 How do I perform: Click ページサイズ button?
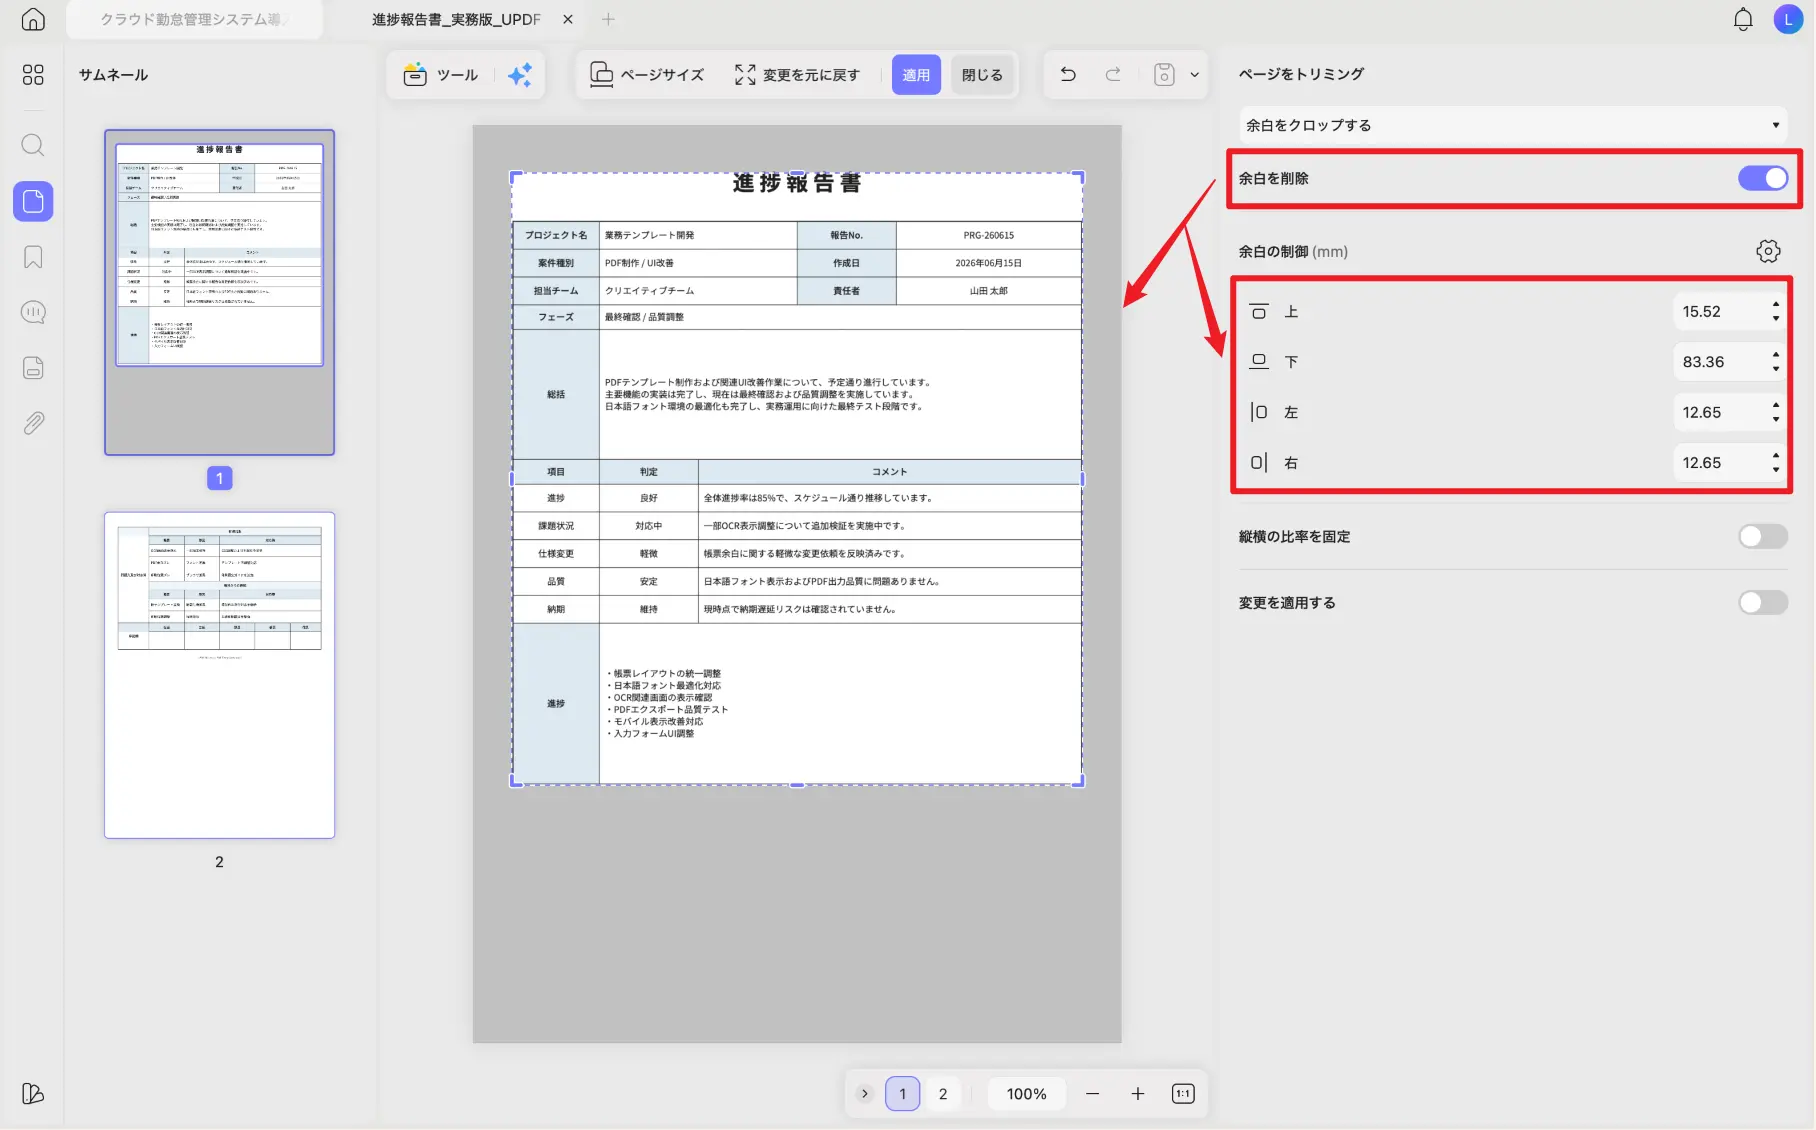[647, 75]
